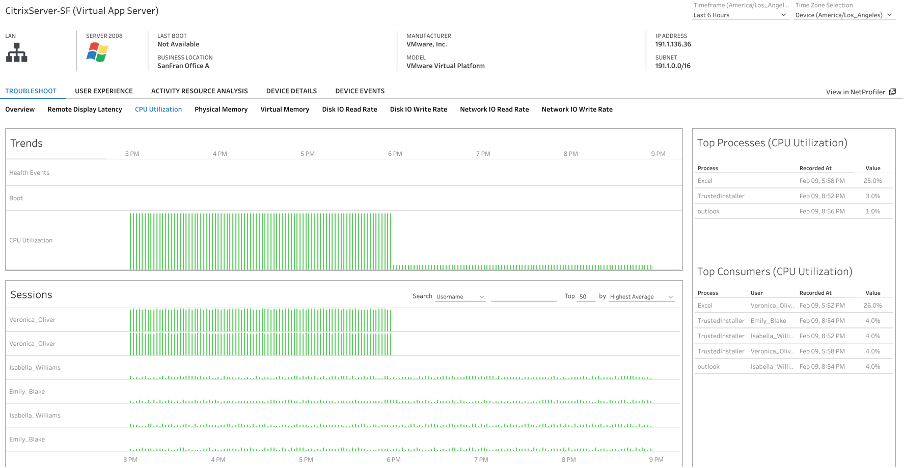The height and width of the screenshot is (468, 904).
Task: Select the Overview sub-tab
Action: tap(20, 109)
